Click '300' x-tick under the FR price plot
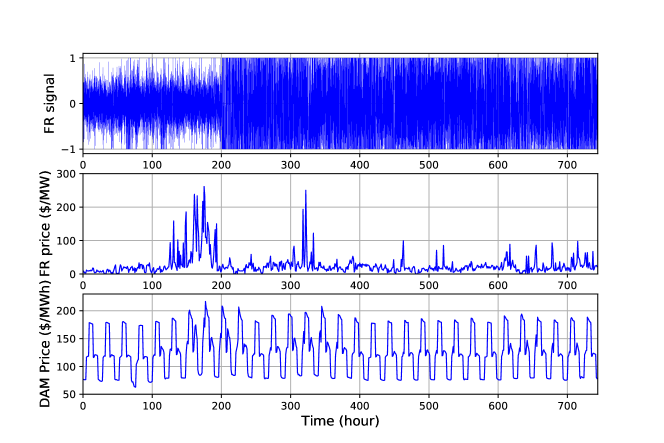Viewport: 664px width, 443px height. [x=290, y=286]
